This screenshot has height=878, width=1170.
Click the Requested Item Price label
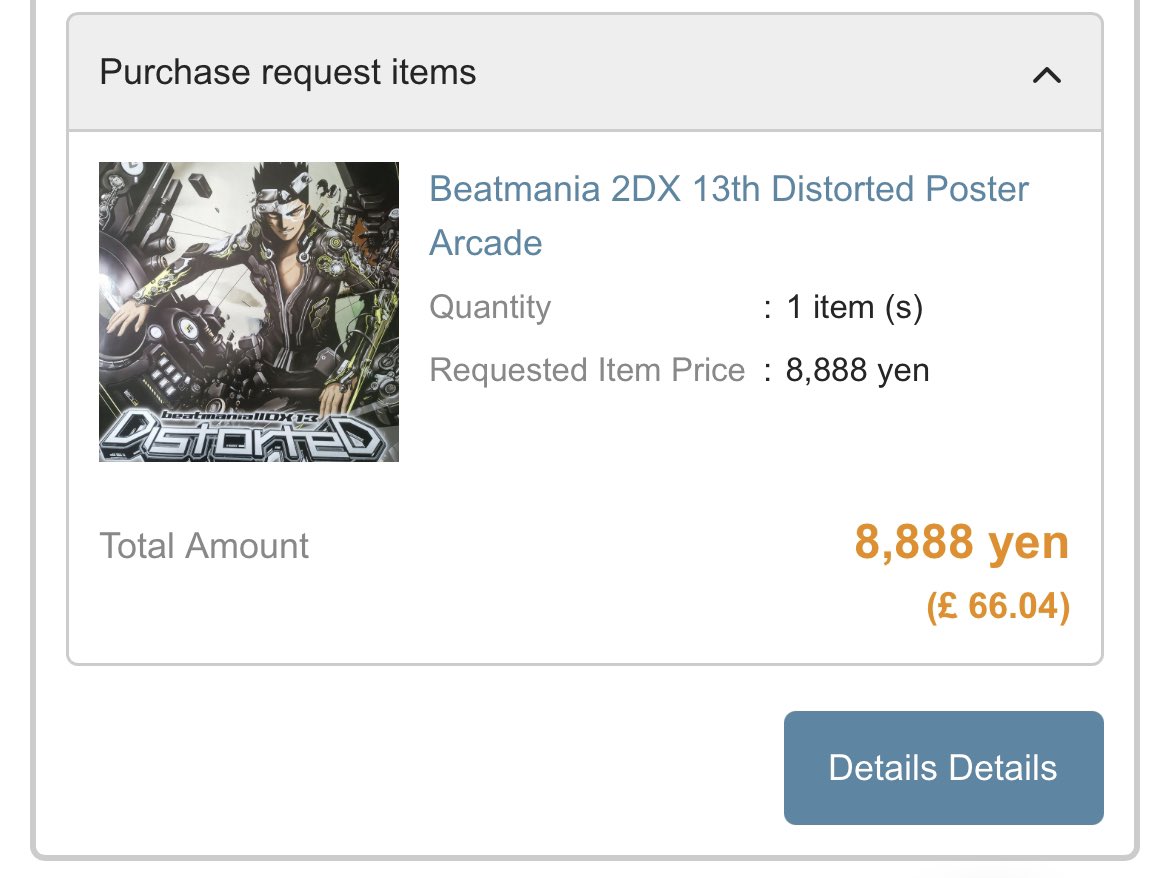[587, 370]
